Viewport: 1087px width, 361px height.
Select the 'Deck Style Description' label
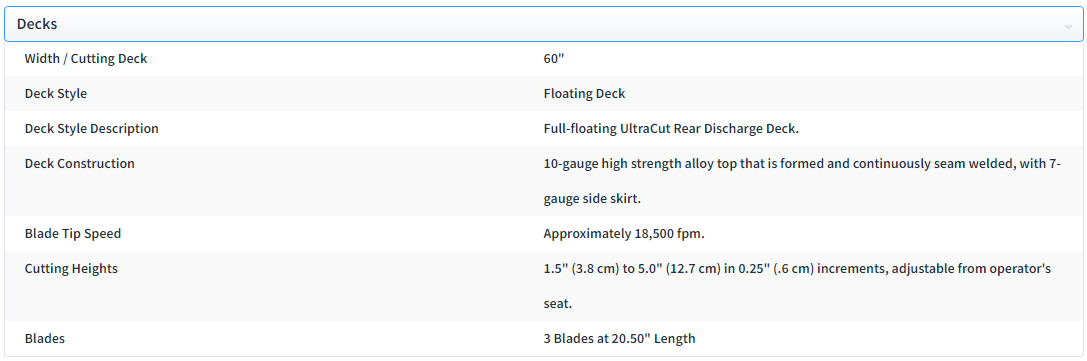pyautogui.click(x=92, y=129)
